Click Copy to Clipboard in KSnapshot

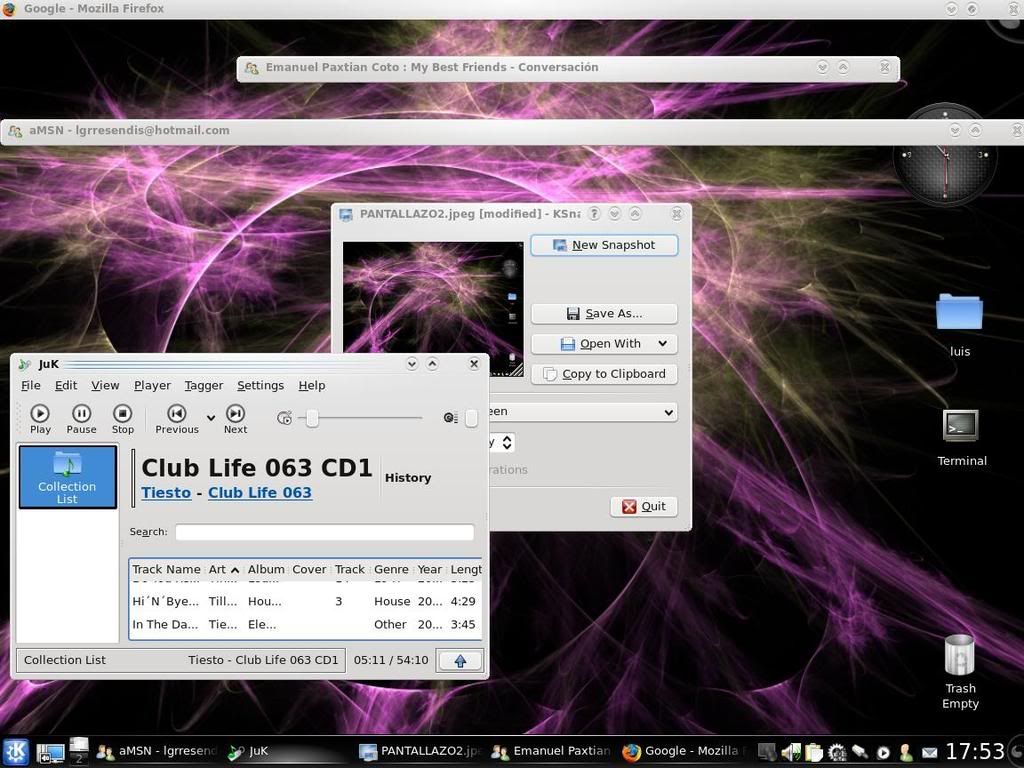[604, 374]
